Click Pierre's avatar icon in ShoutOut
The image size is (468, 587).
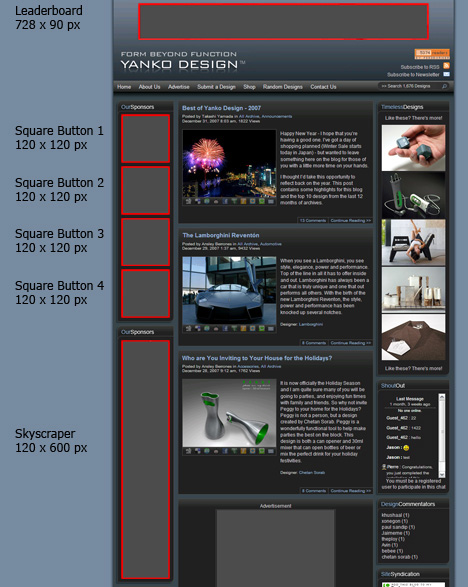[x=384, y=467]
